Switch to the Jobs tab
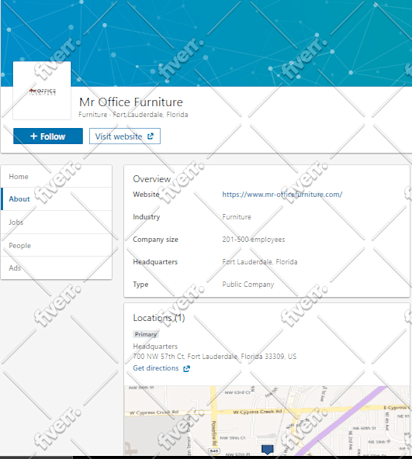Image resolution: width=412 pixels, height=459 pixels. [x=56, y=222]
